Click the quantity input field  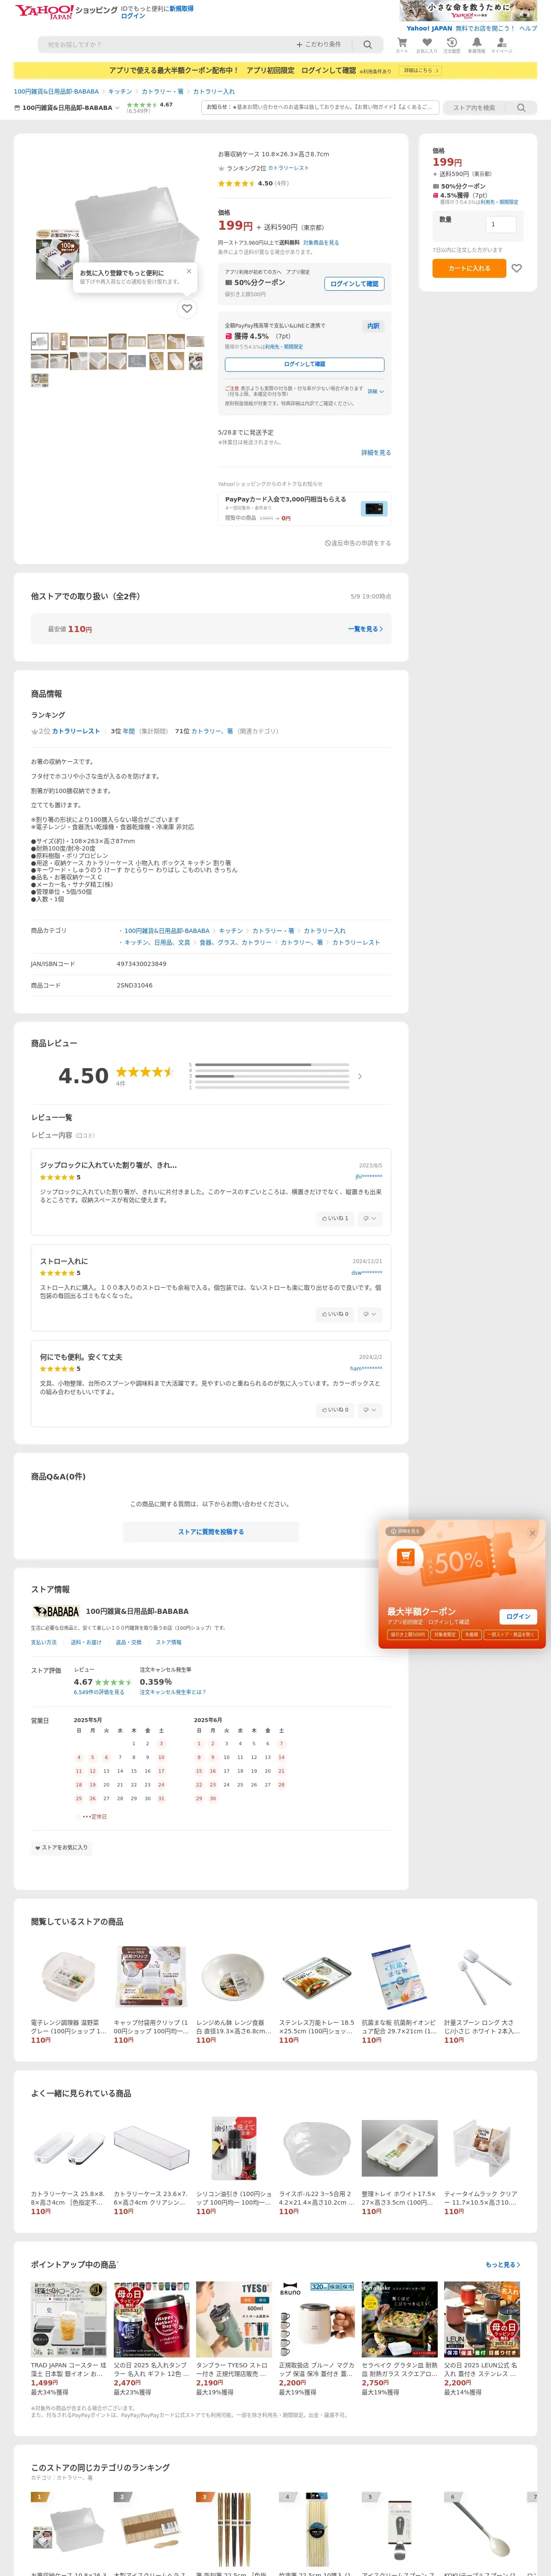(x=501, y=225)
